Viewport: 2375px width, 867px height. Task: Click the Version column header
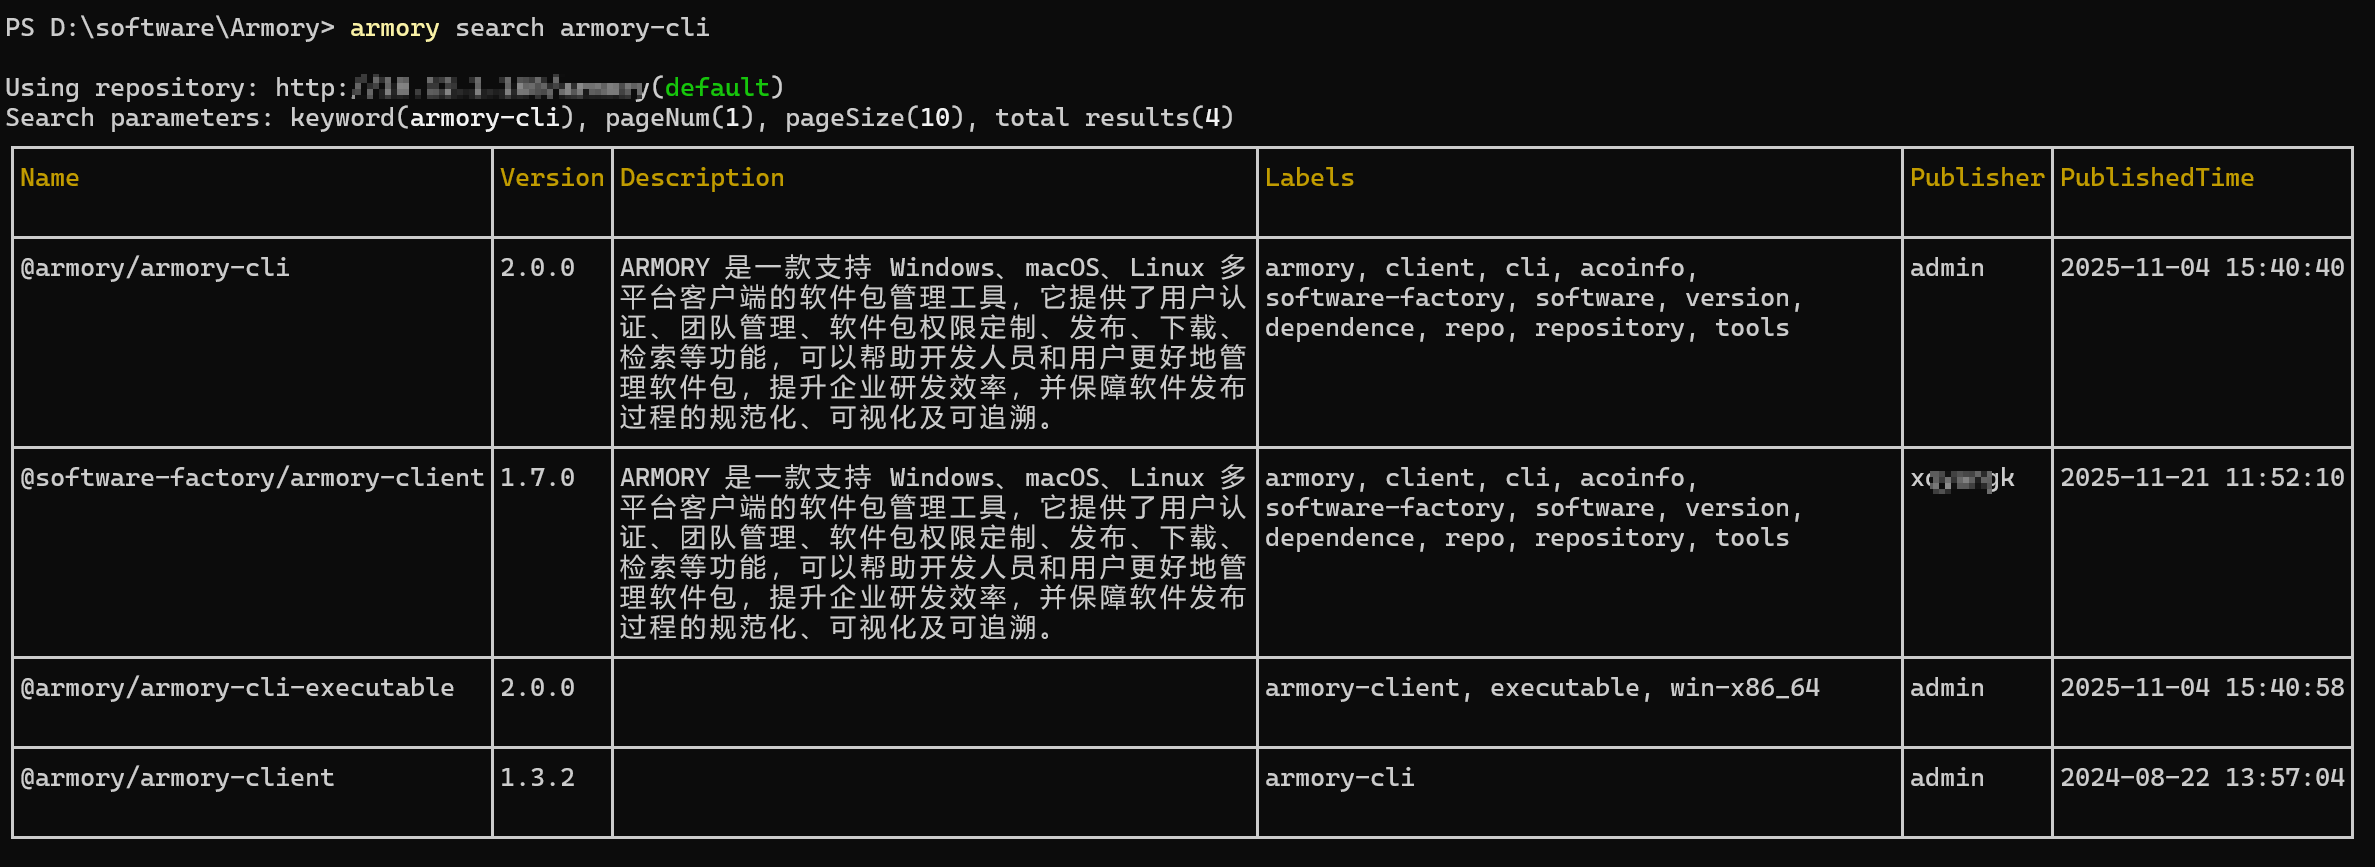(552, 178)
